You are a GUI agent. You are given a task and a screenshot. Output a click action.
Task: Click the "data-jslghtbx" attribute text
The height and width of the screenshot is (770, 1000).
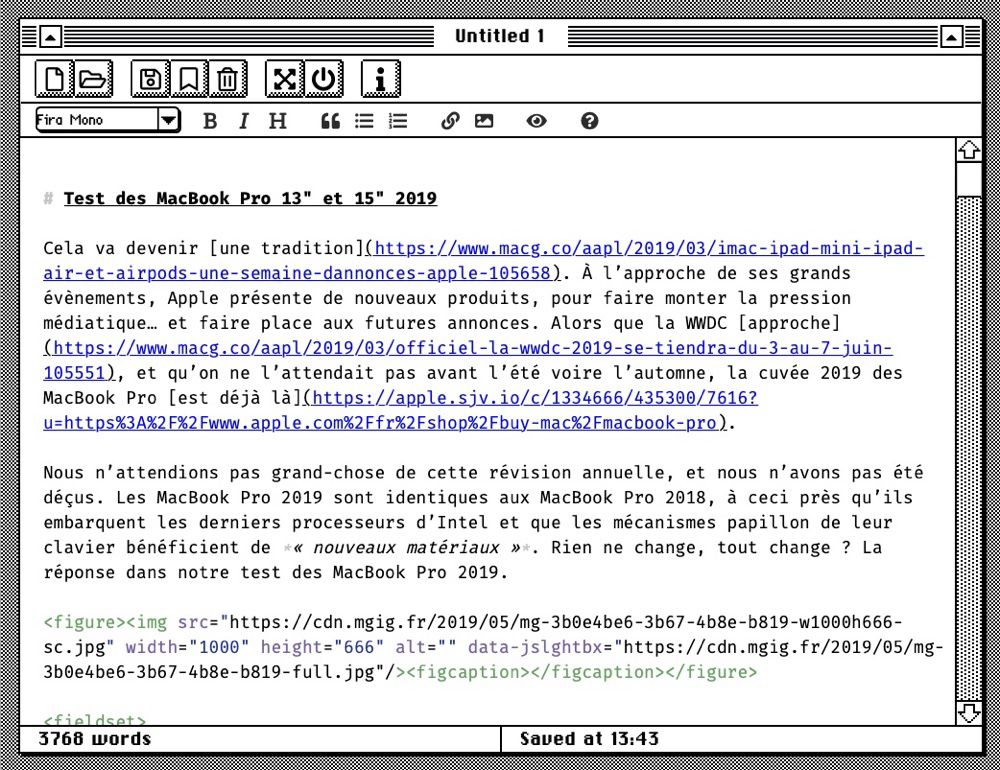coord(535,647)
